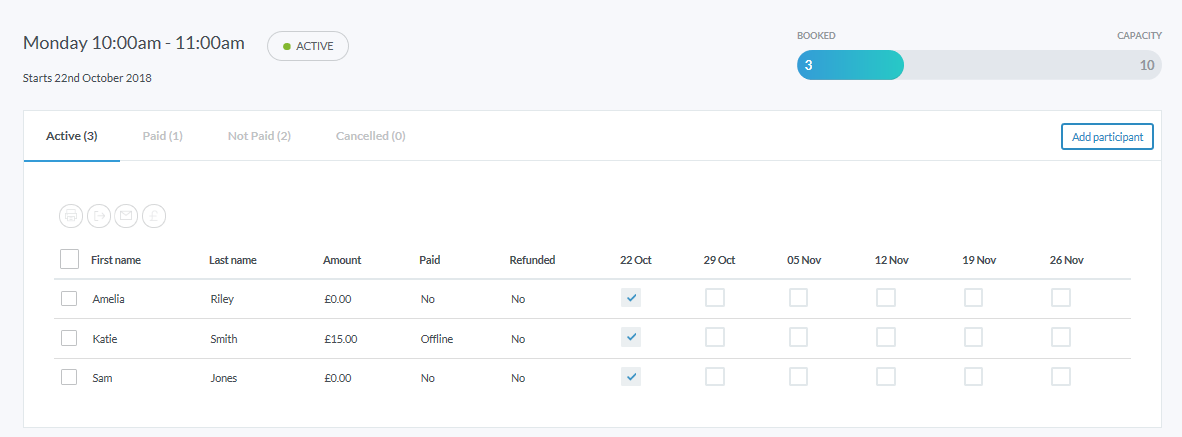Click the ACTIVE status badge

click(x=308, y=46)
